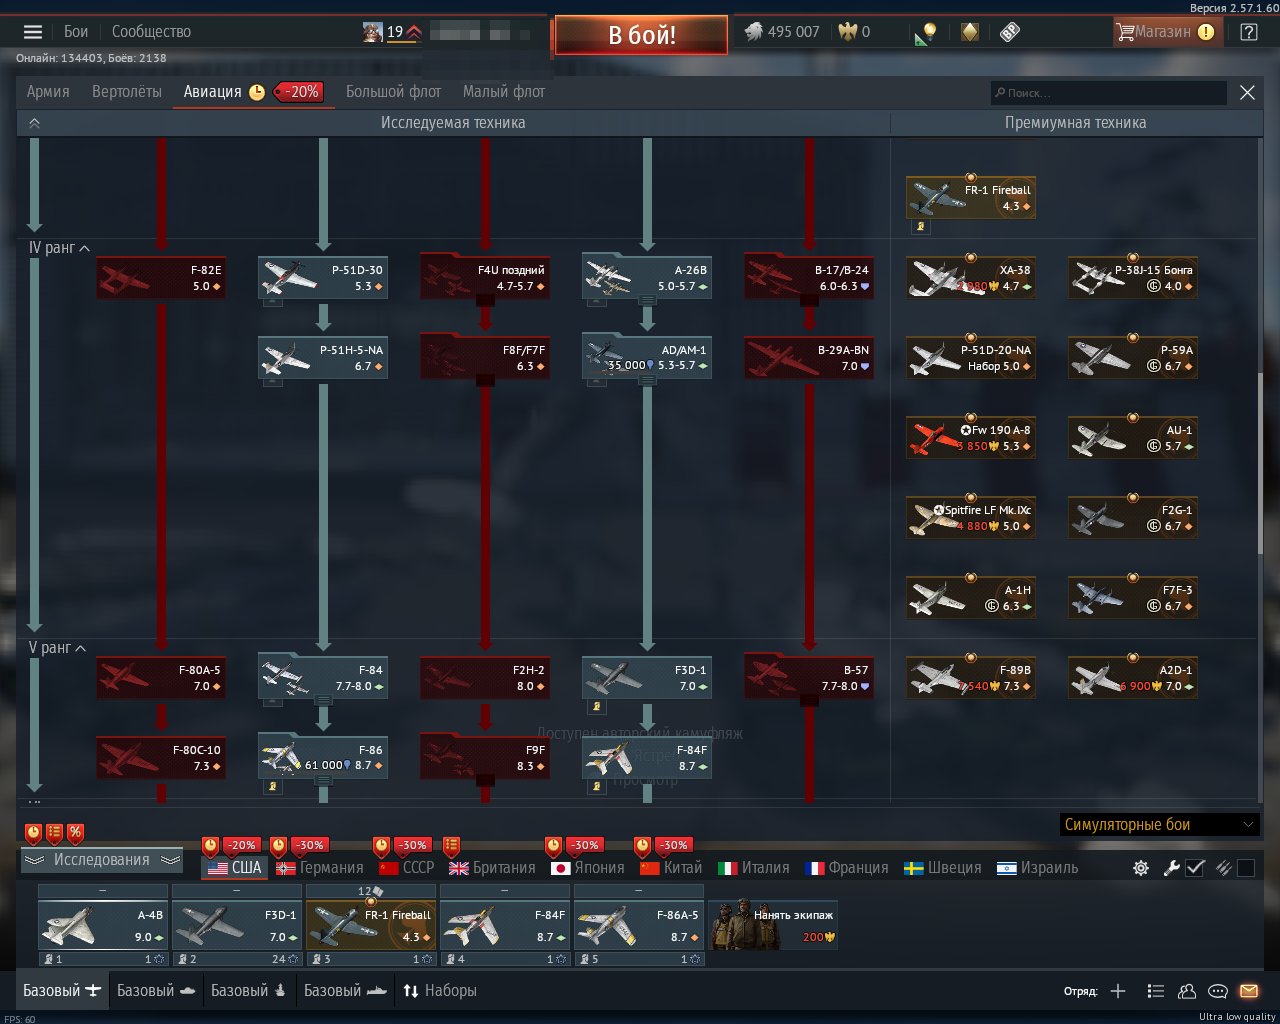Open the Бои menu
Viewport: 1280px width, 1024px height.
(x=76, y=32)
